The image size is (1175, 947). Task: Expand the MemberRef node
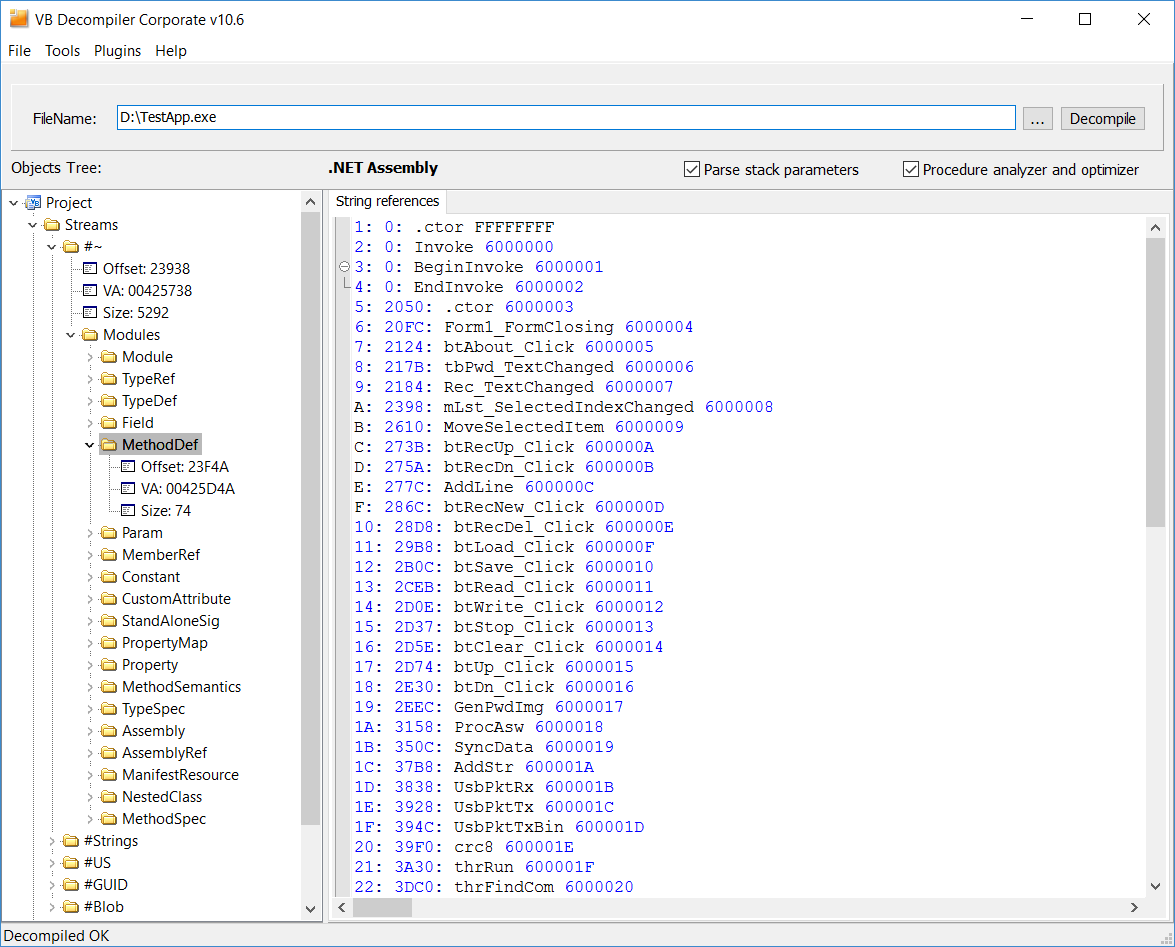[90, 555]
